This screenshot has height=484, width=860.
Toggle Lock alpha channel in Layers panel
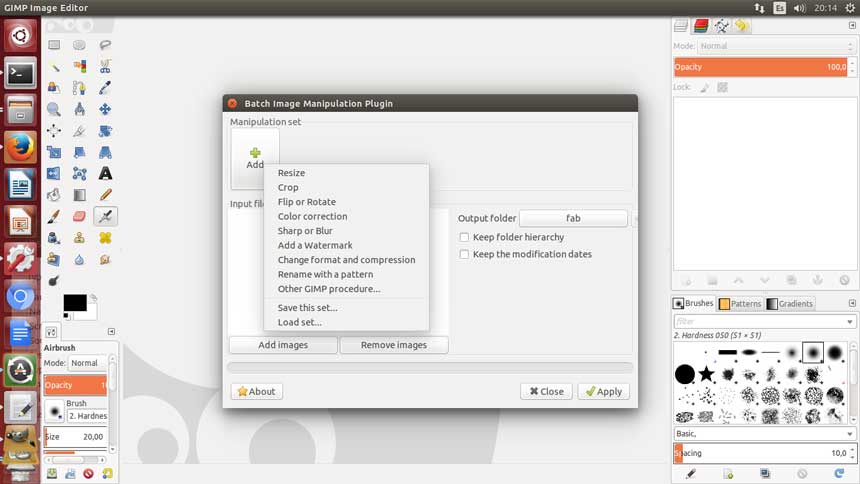pyautogui.click(x=722, y=87)
